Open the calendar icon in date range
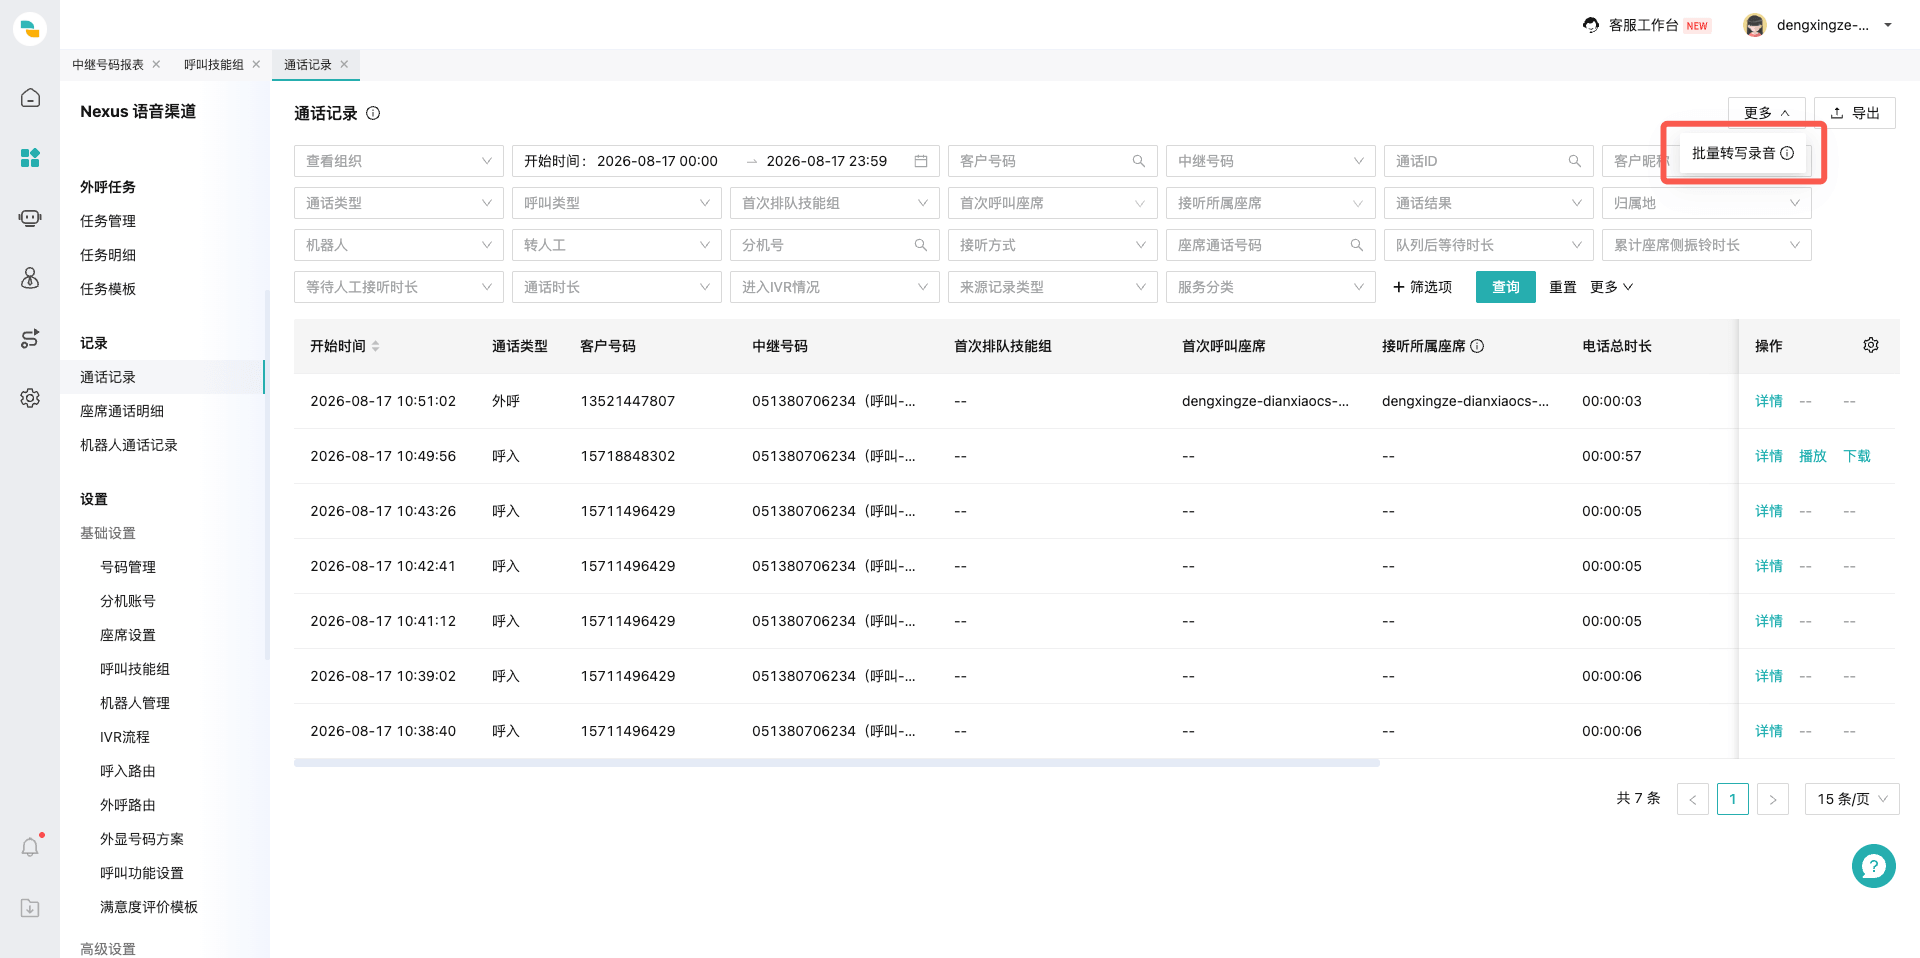The image size is (1920, 958). (921, 161)
